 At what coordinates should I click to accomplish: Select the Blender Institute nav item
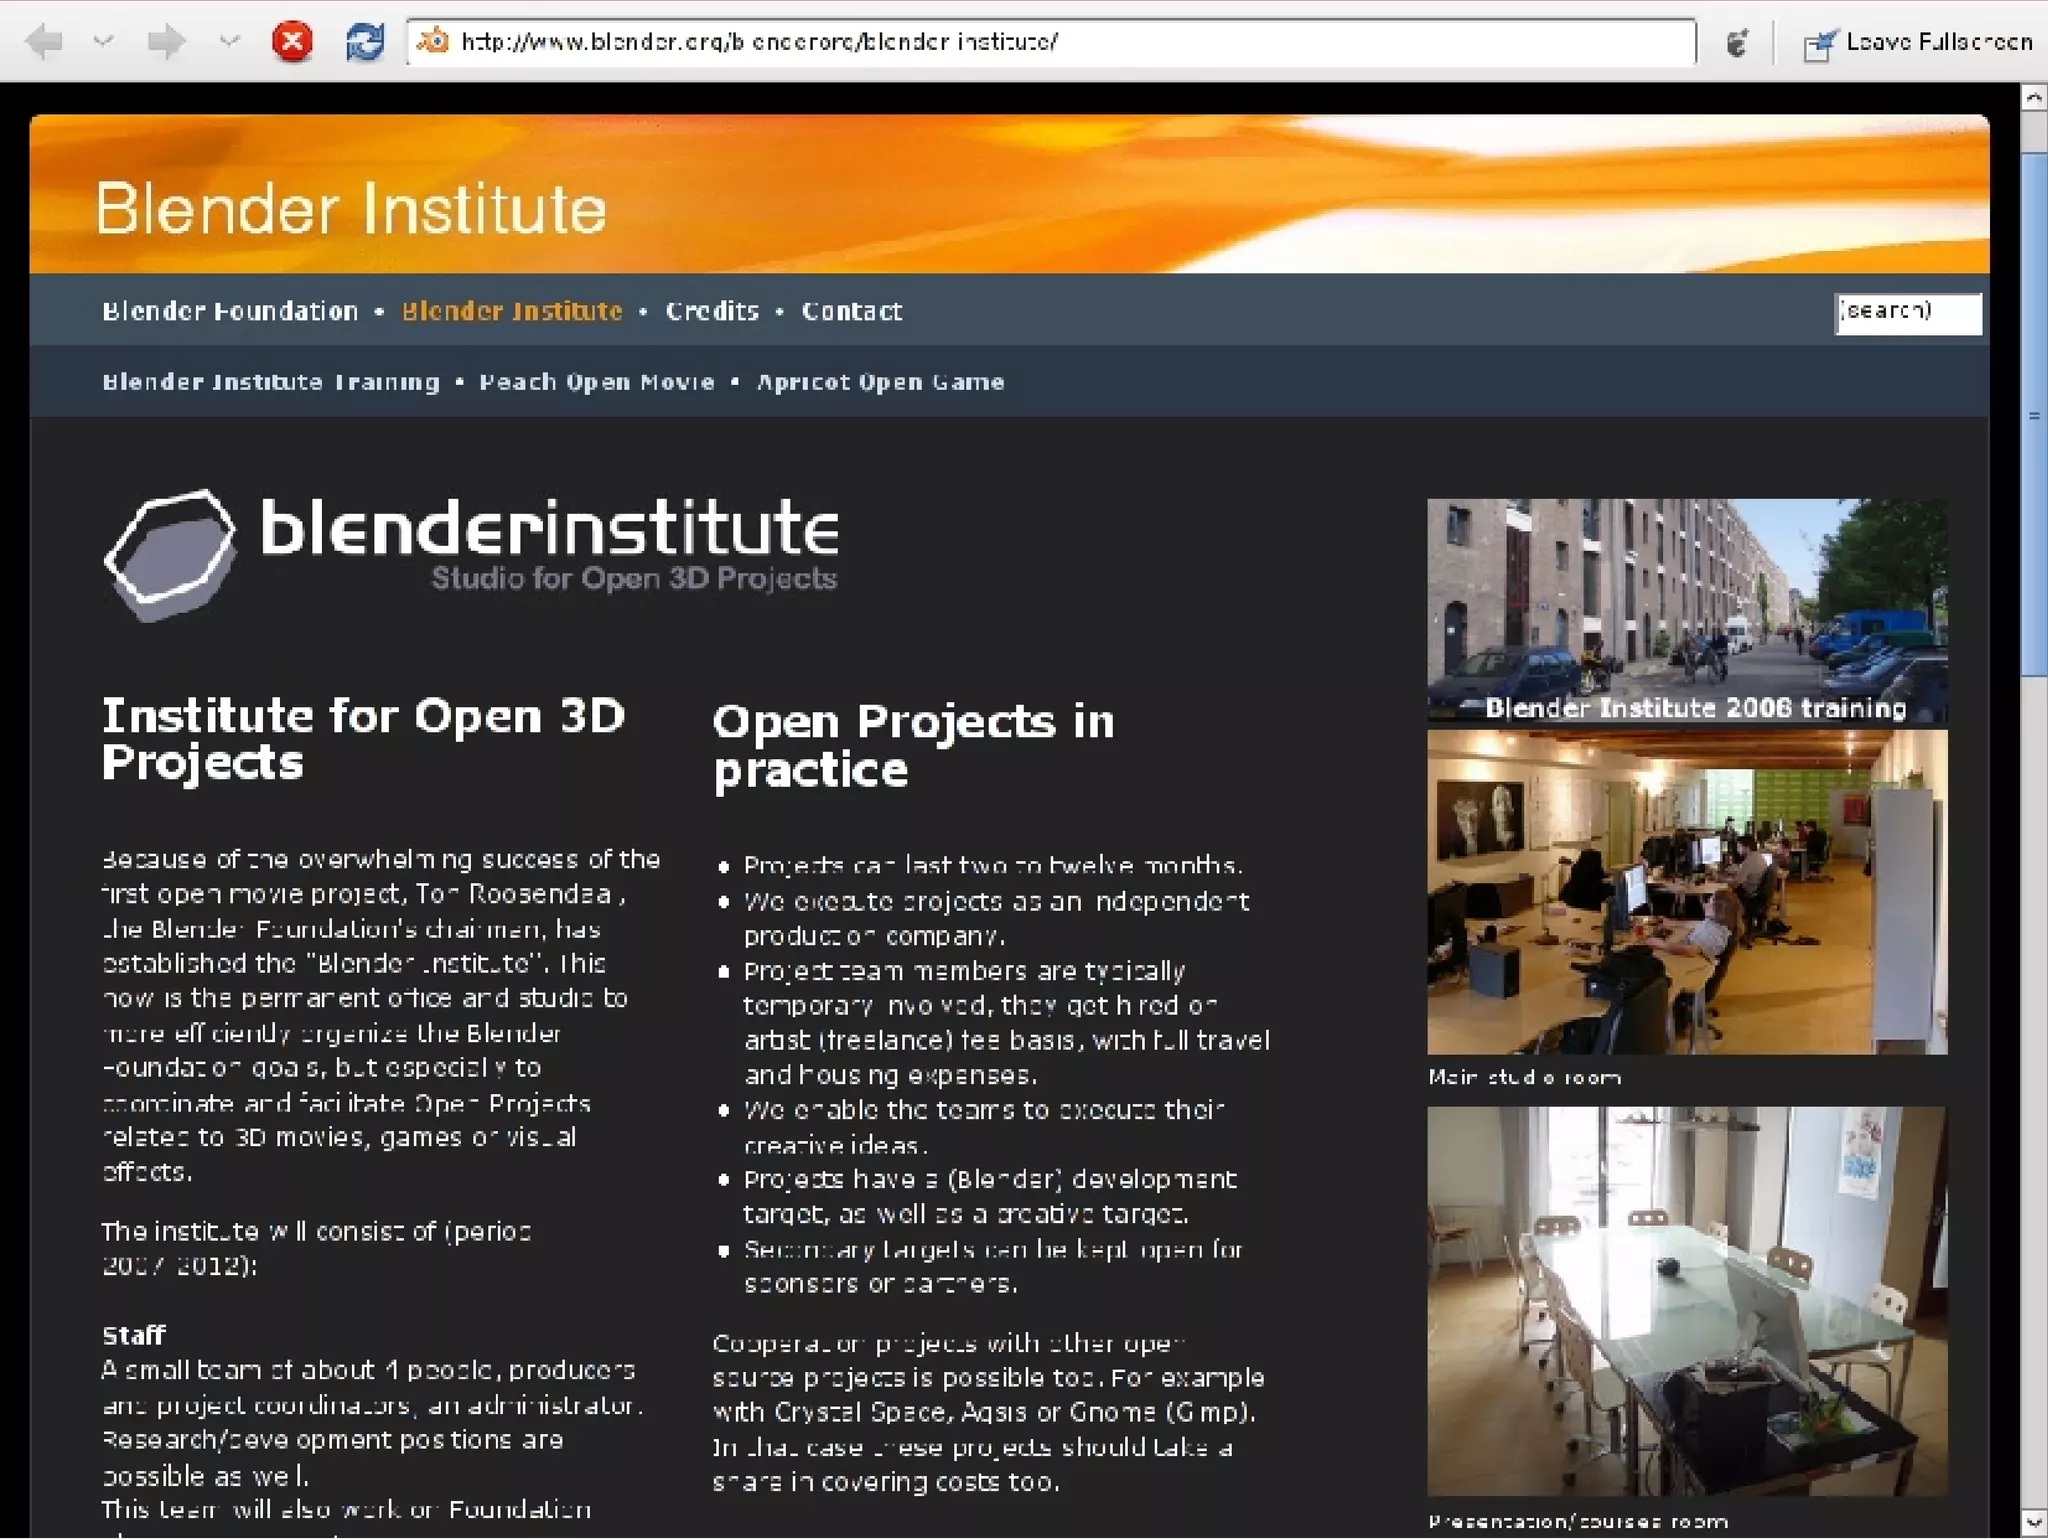(x=512, y=312)
